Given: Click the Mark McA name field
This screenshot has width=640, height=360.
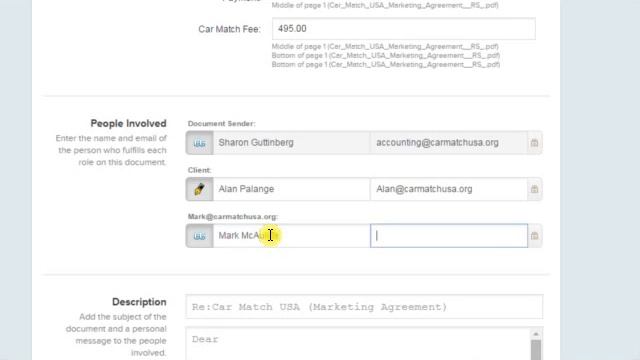Looking at the screenshot, I should [291, 236].
